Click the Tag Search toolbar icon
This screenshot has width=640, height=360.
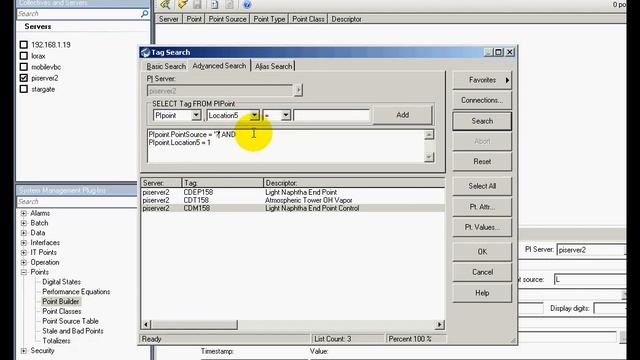[x=165, y=4]
